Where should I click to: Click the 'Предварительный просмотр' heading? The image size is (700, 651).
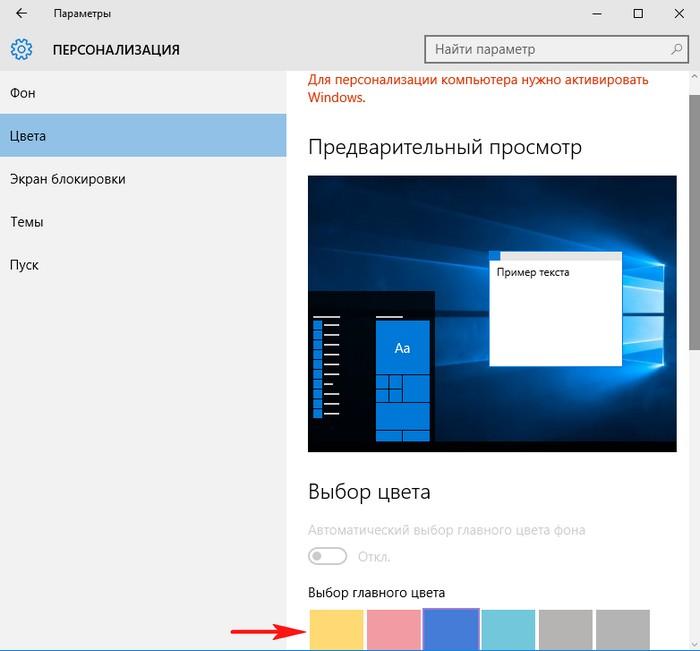pos(445,147)
